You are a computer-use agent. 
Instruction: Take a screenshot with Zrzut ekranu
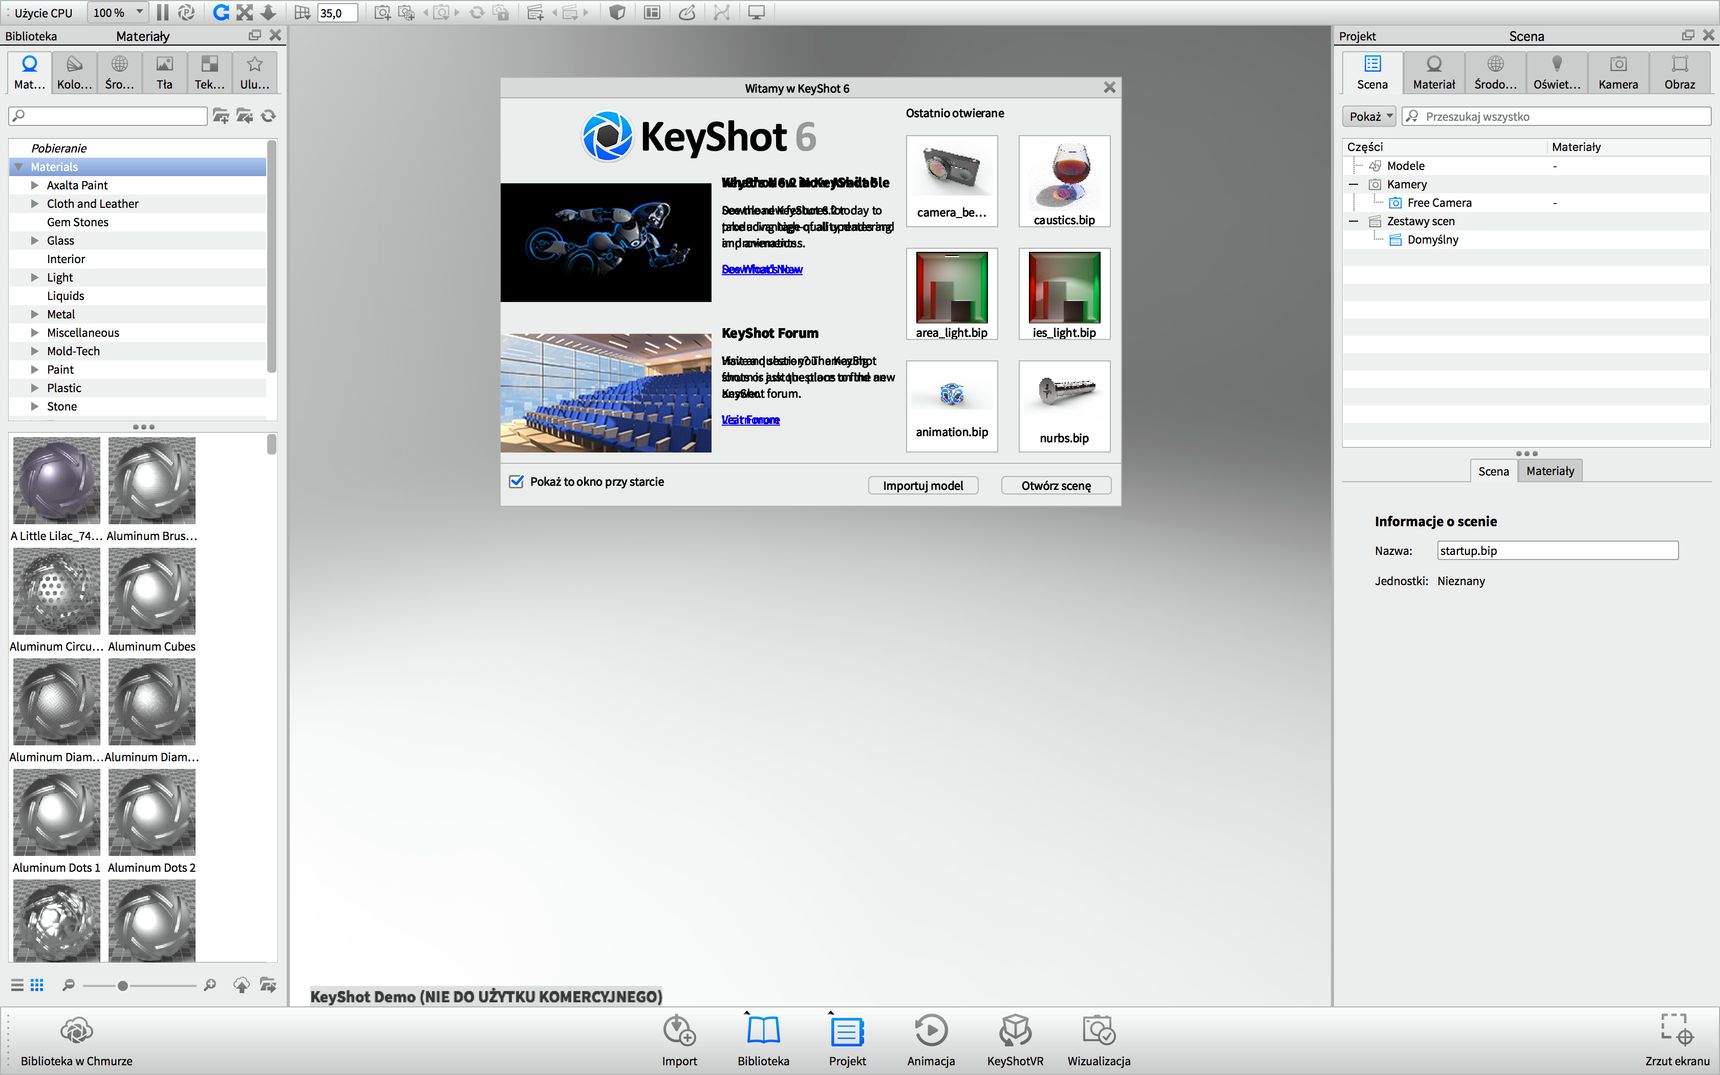(x=1677, y=1040)
